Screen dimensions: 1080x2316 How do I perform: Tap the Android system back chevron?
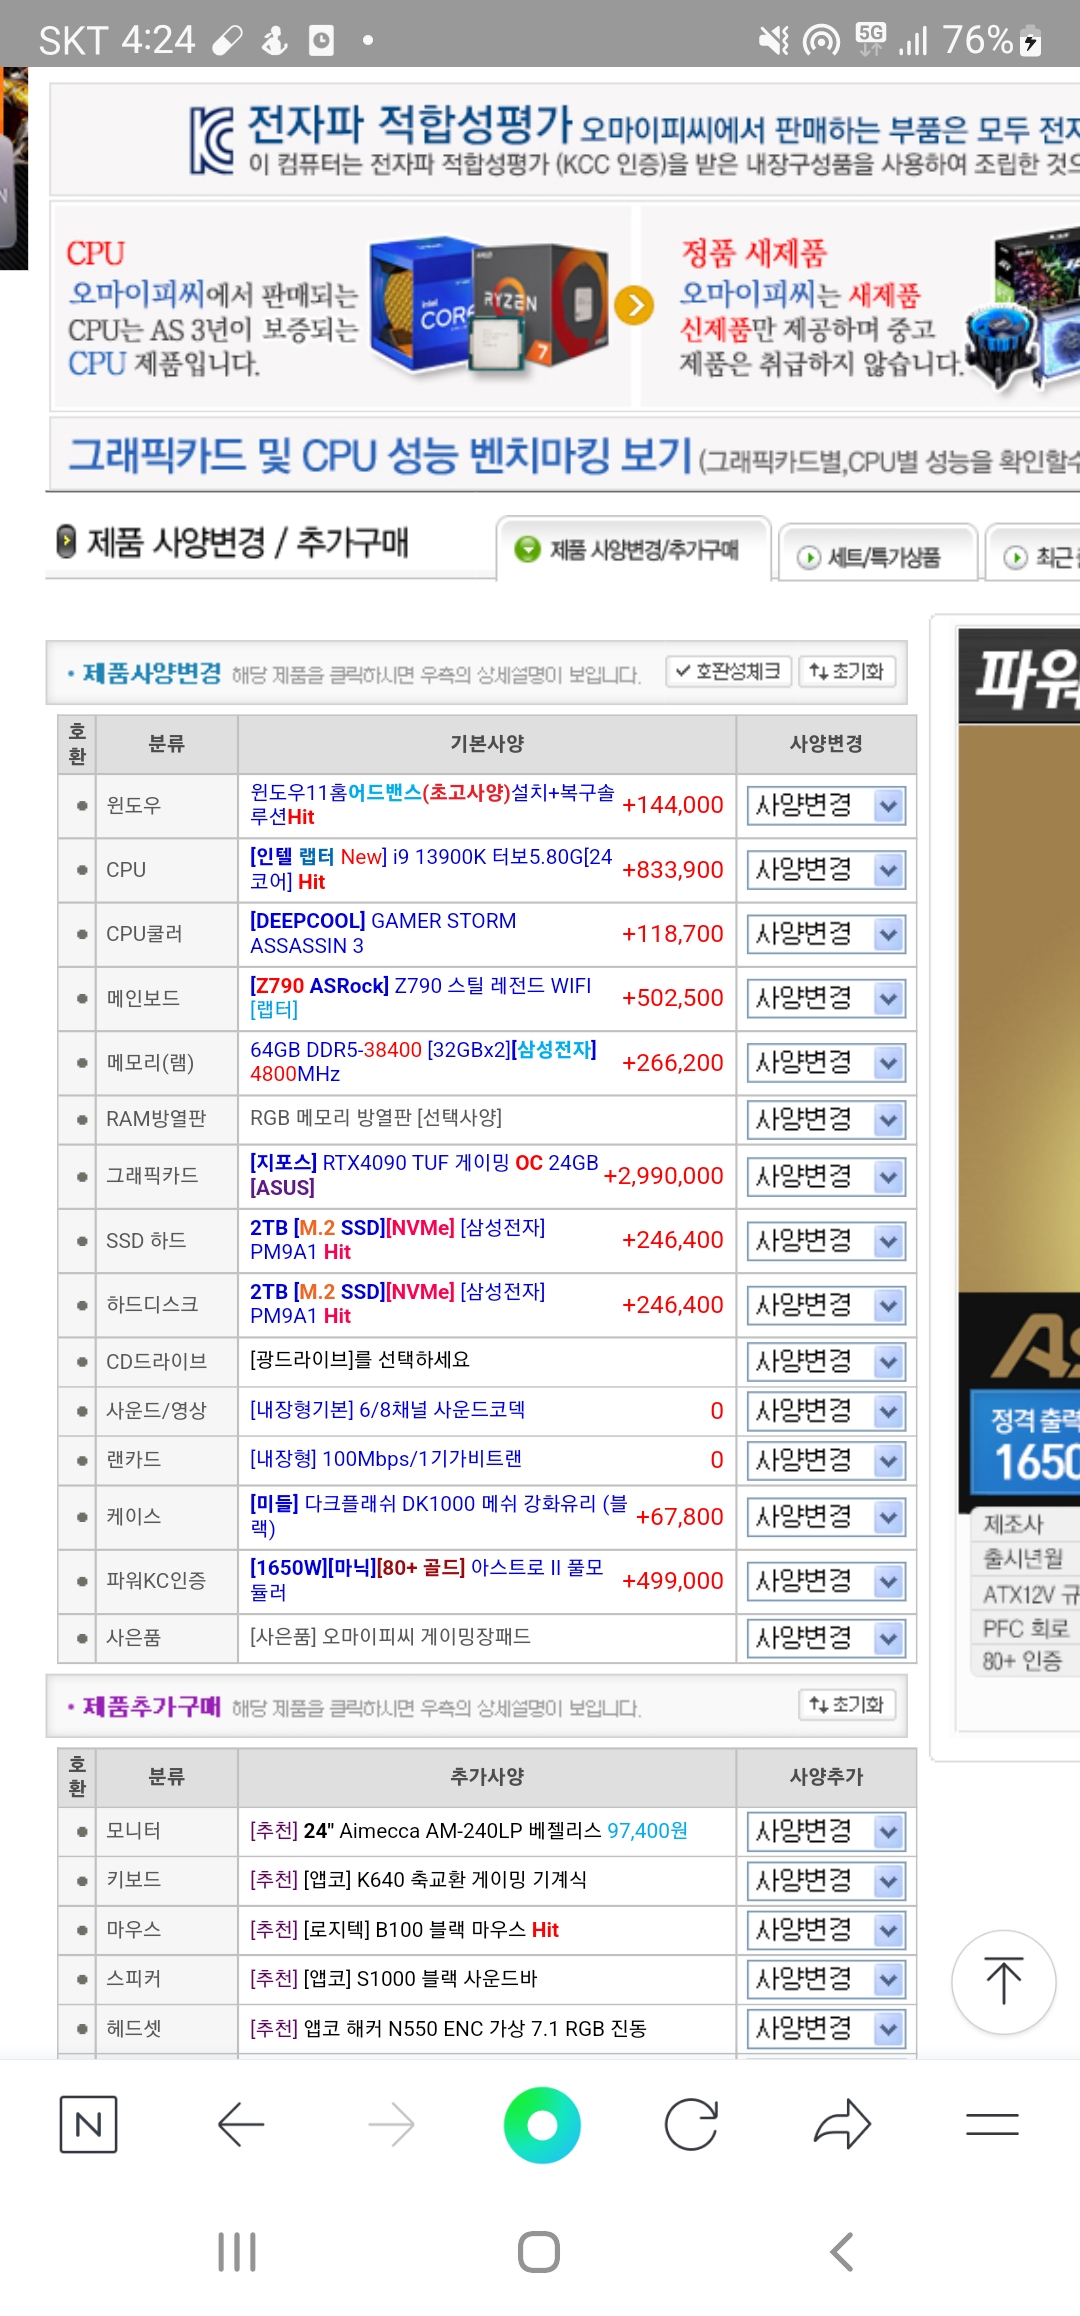[842, 2252]
